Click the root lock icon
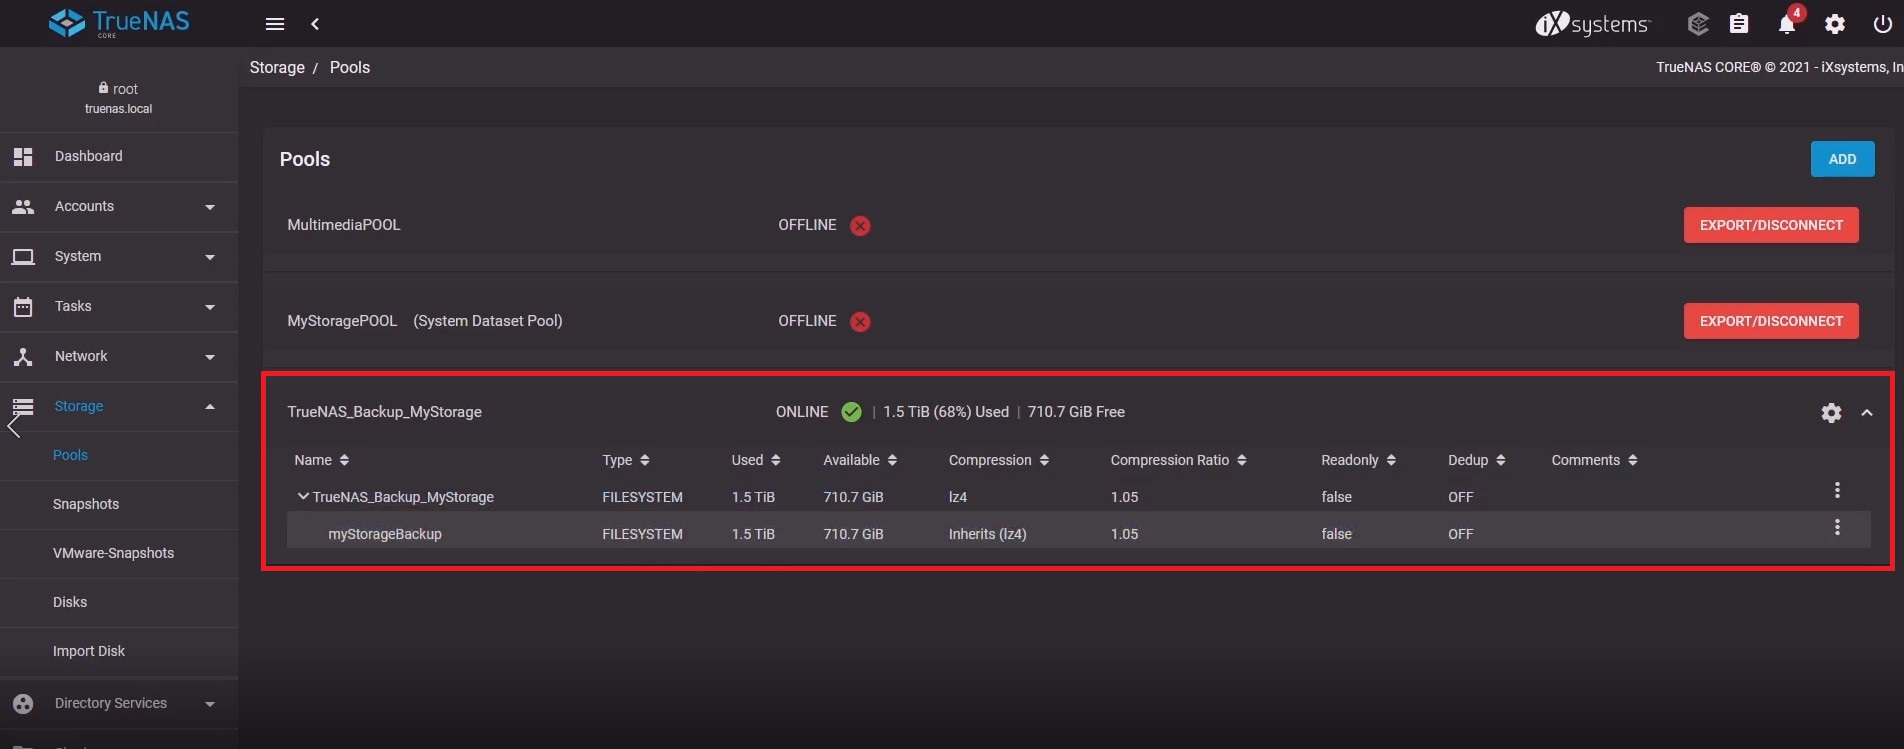This screenshot has height=749, width=1904. pos(103,88)
